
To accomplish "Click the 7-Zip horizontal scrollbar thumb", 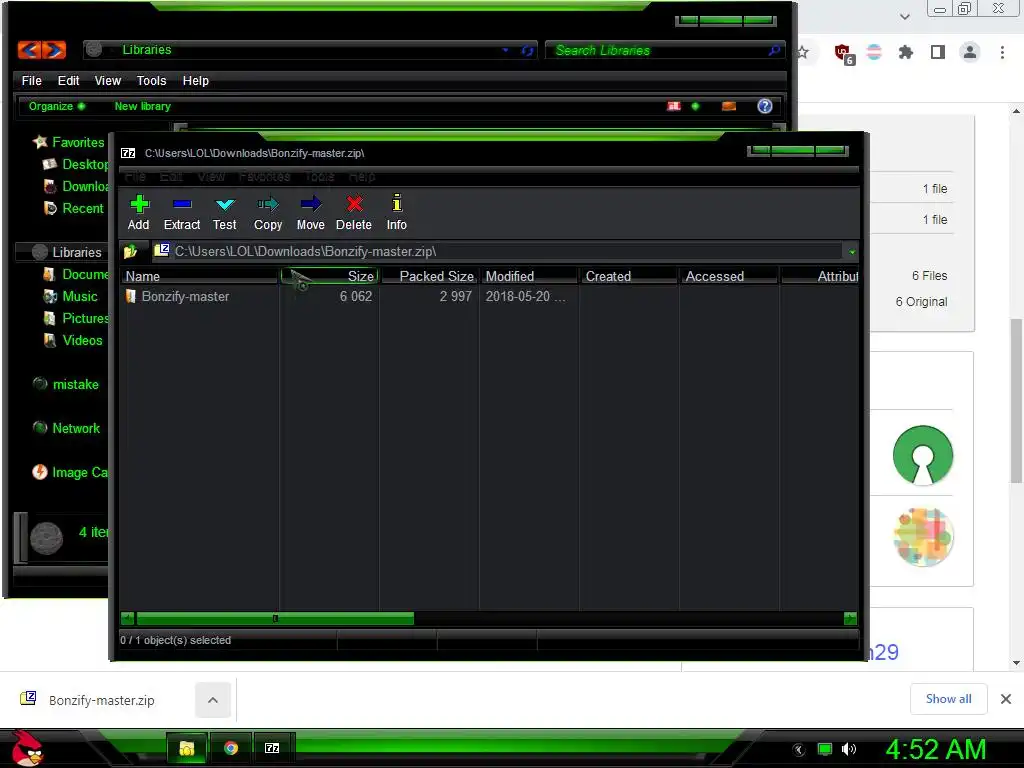I will 275,618.
